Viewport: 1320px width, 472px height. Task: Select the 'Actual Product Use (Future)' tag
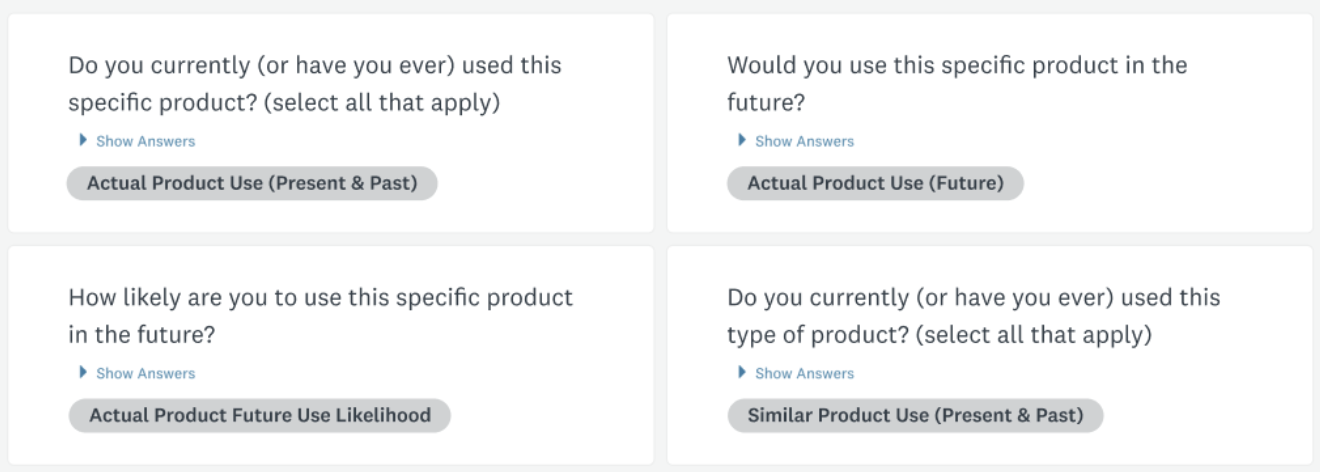click(875, 184)
